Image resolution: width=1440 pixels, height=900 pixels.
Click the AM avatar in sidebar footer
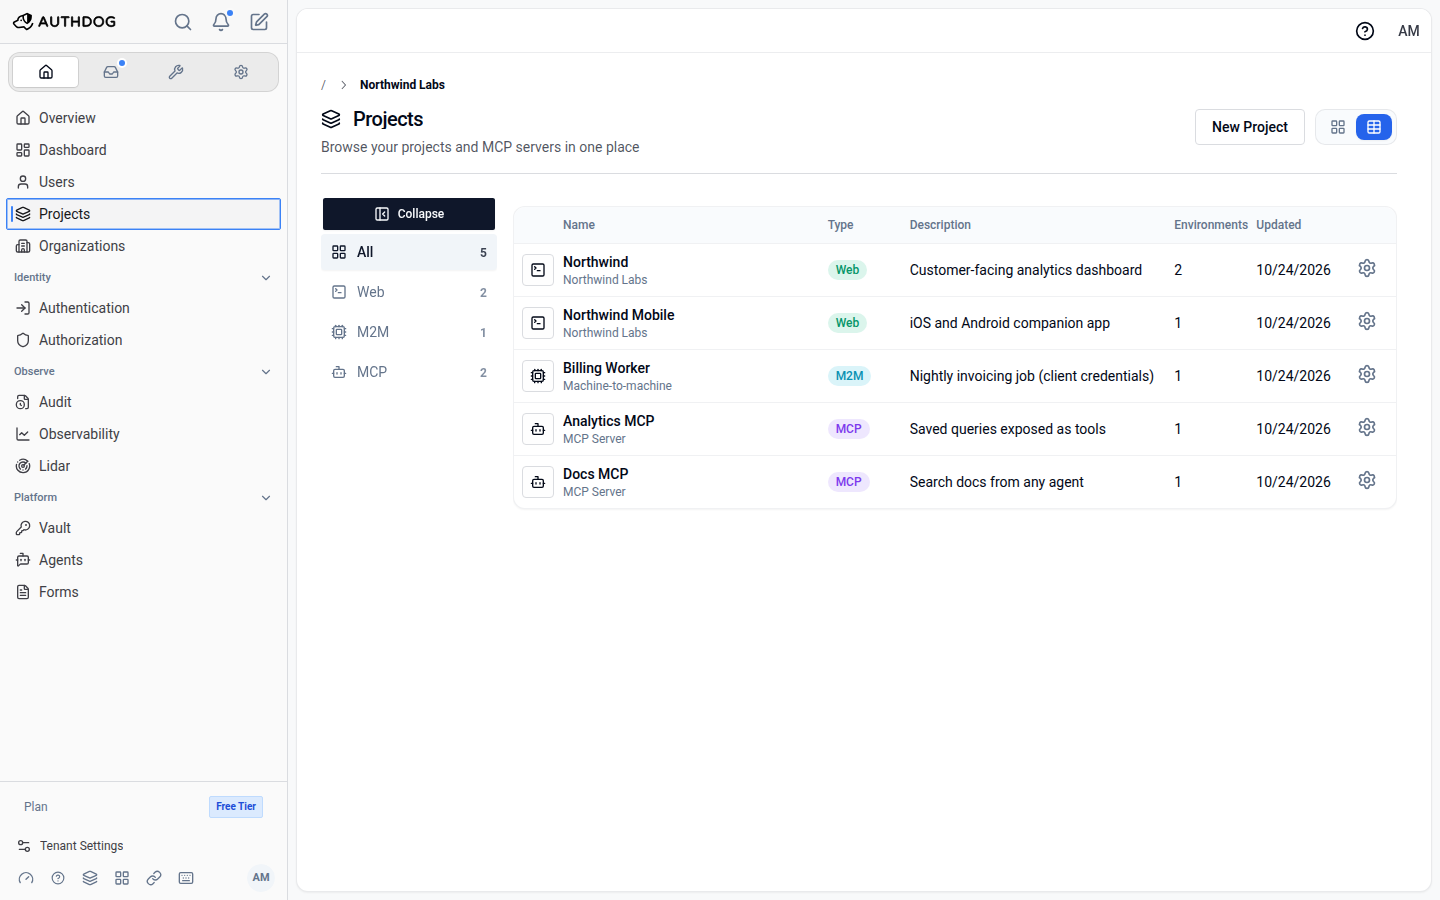pyautogui.click(x=261, y=877)
